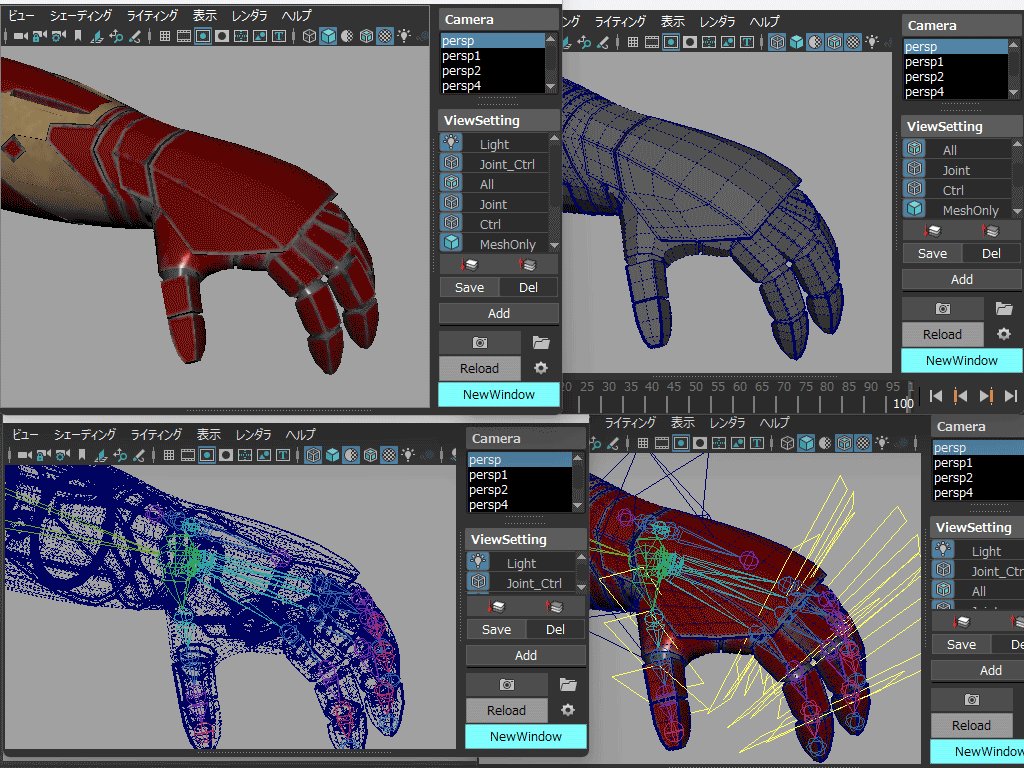The height and width of the screenshot is (768, 1024).
Task: Open シェーディング menu in top-left panel
Action: pos(81,15)
